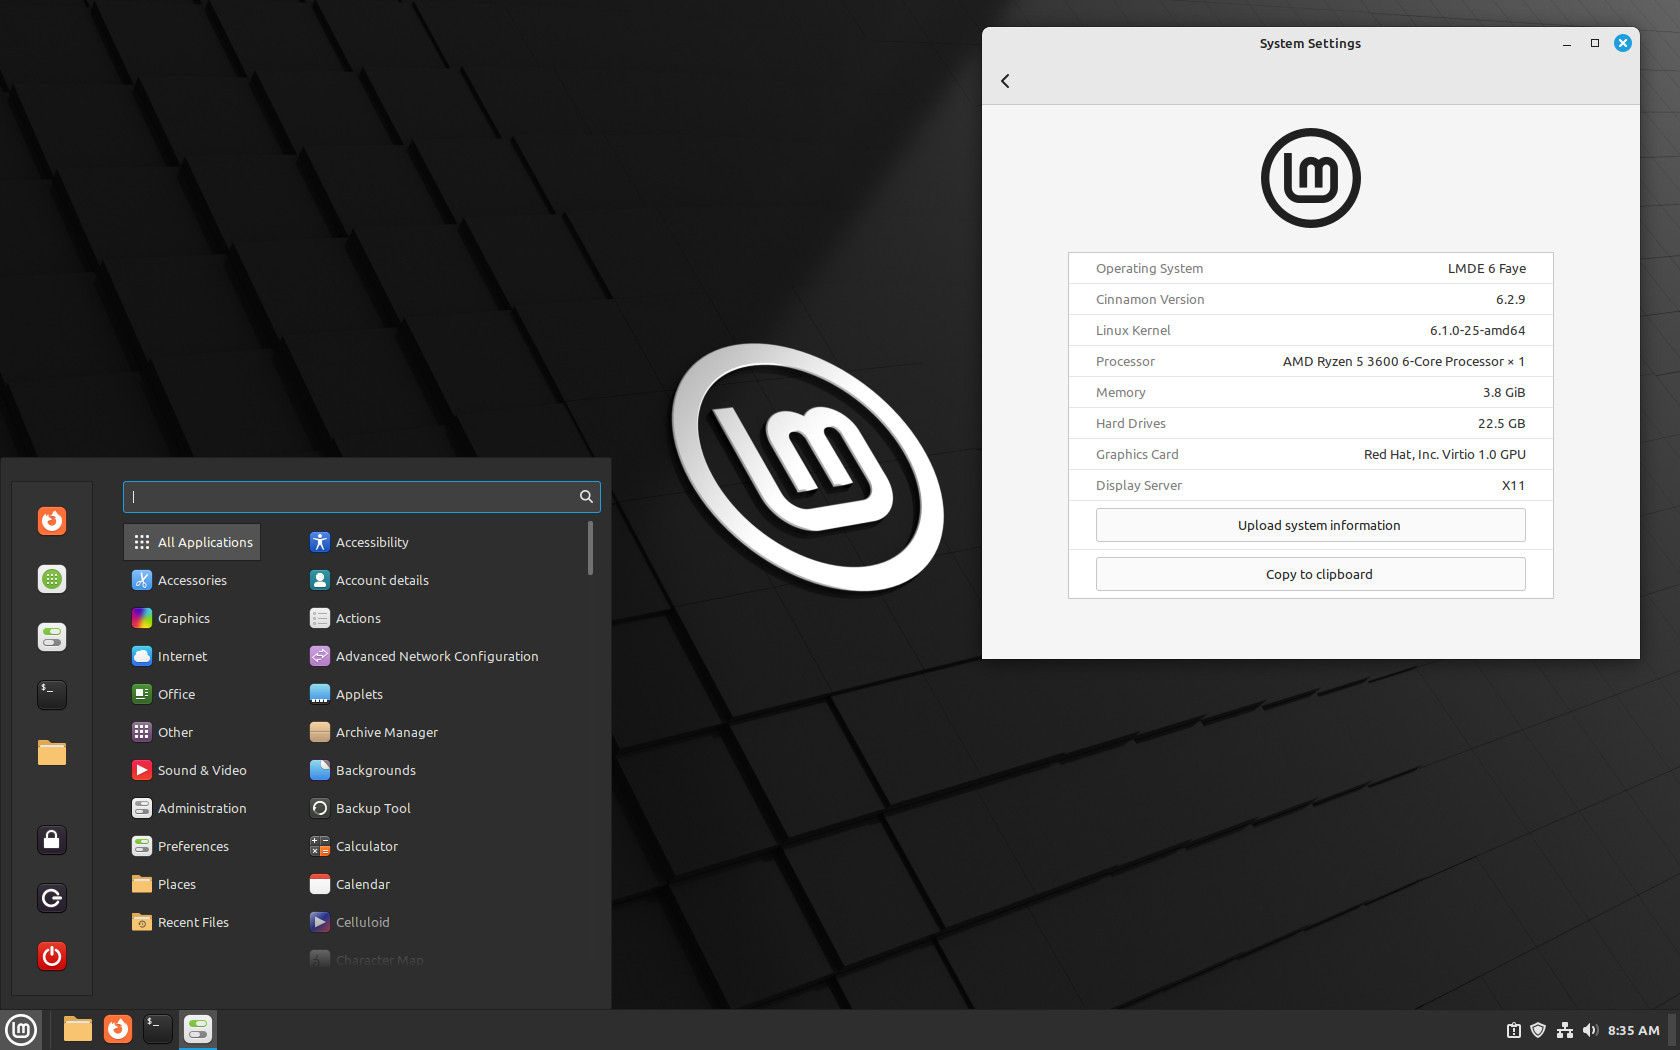Viewport: 1680px width, 1050px height.
Task: Click the Copy to clipboard button
Action: [x=1310, y=574]
